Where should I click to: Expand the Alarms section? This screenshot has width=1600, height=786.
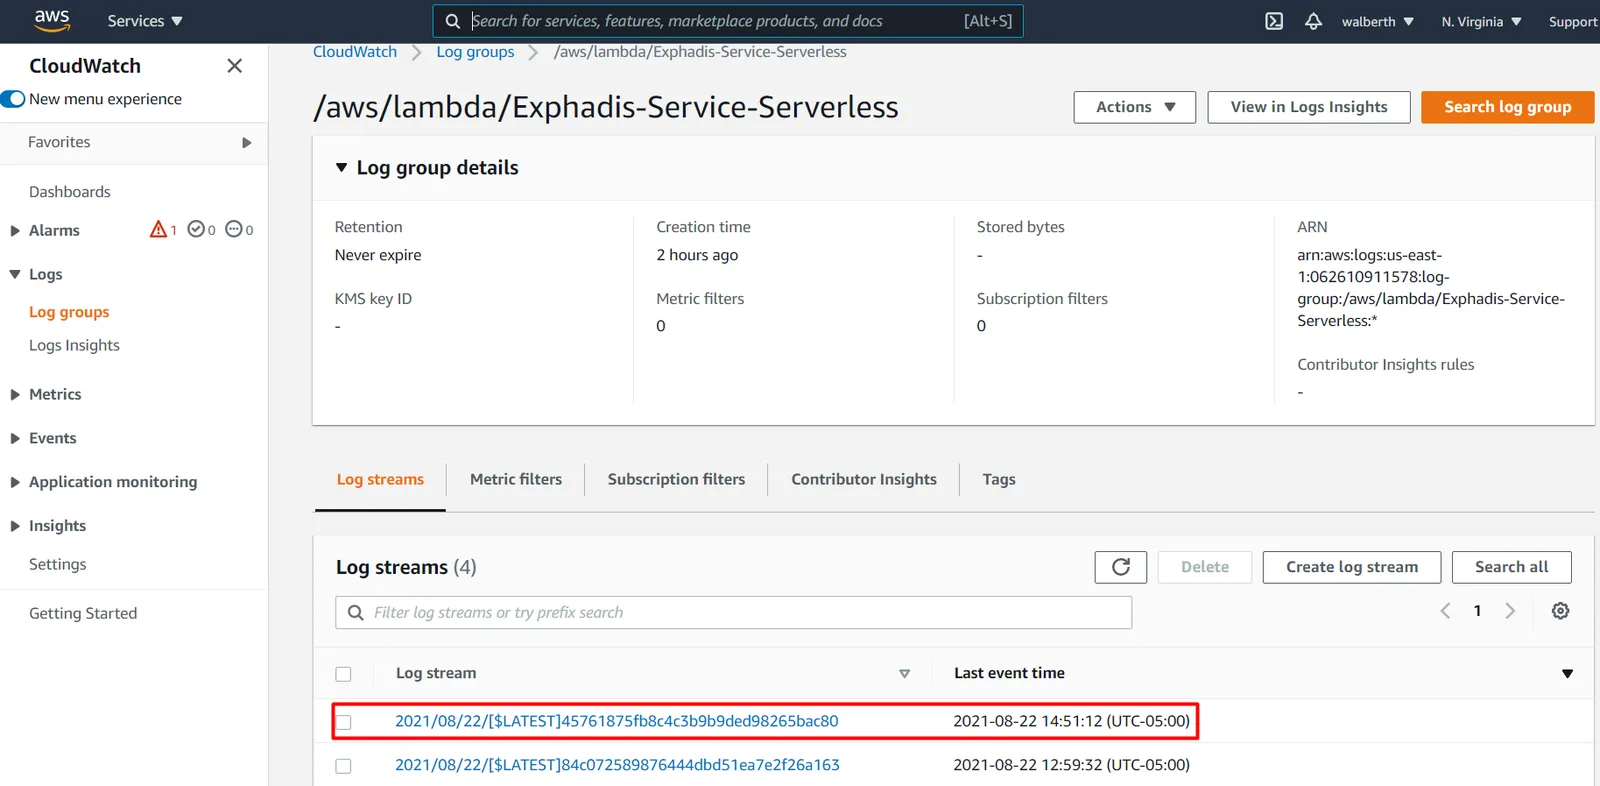15,231
